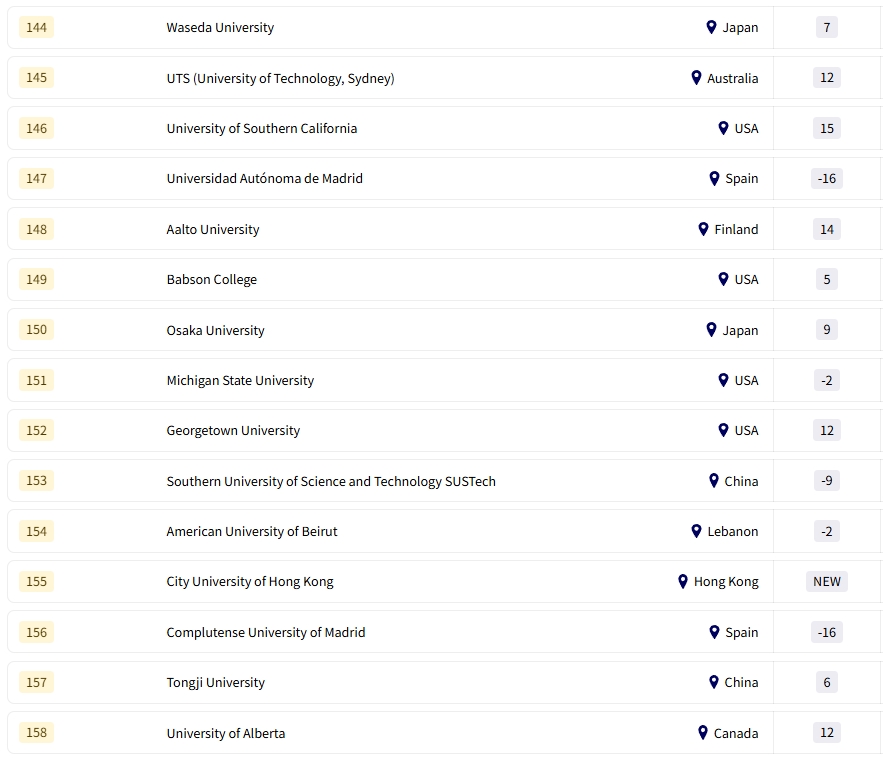Click the location pin beside Canada
Viewport: 883px width, 761px height.
pyautogui.click(x=703, y=733)
